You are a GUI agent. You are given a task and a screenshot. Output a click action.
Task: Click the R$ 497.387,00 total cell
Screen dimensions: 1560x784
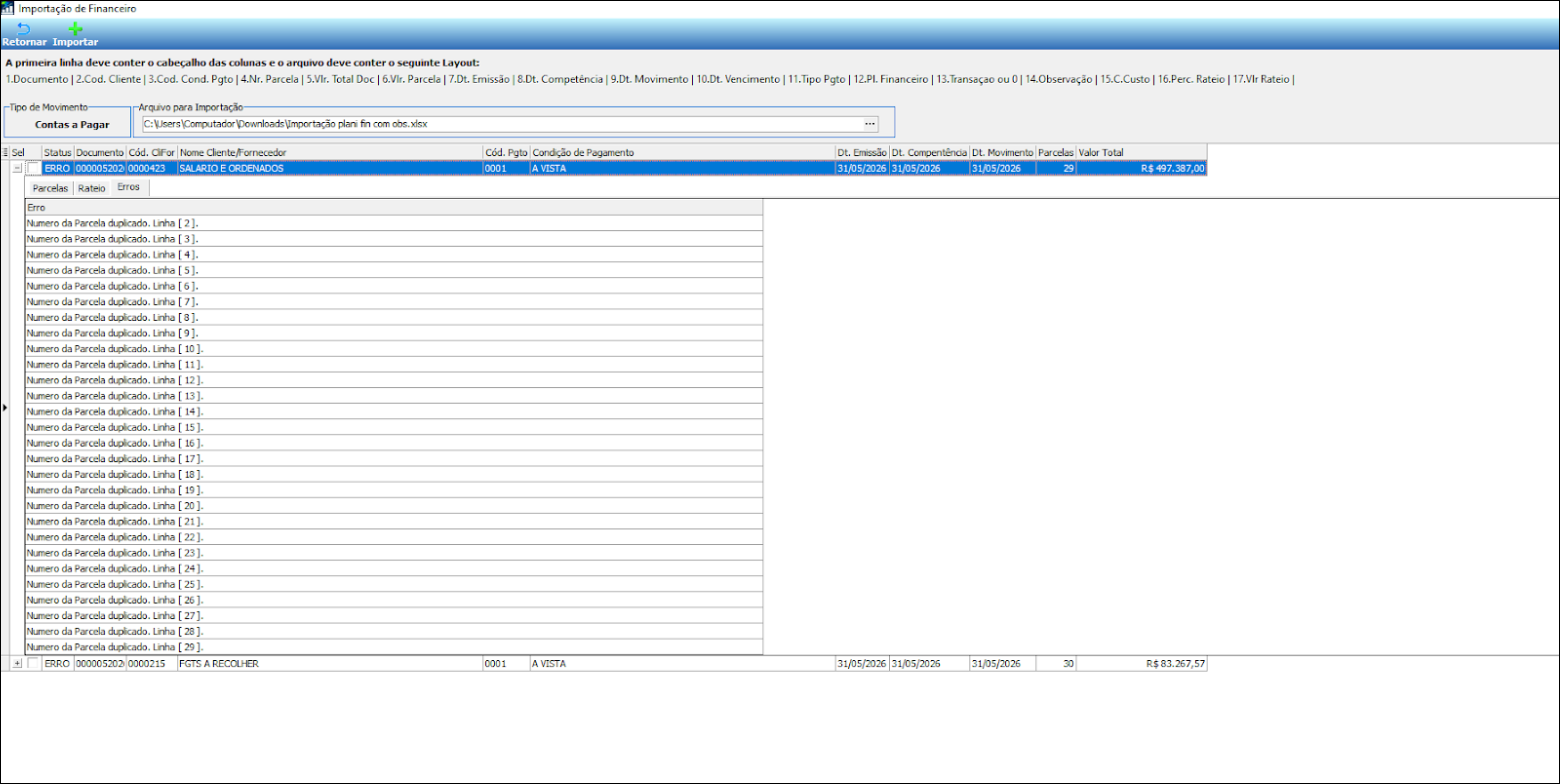click(1141, 168)
